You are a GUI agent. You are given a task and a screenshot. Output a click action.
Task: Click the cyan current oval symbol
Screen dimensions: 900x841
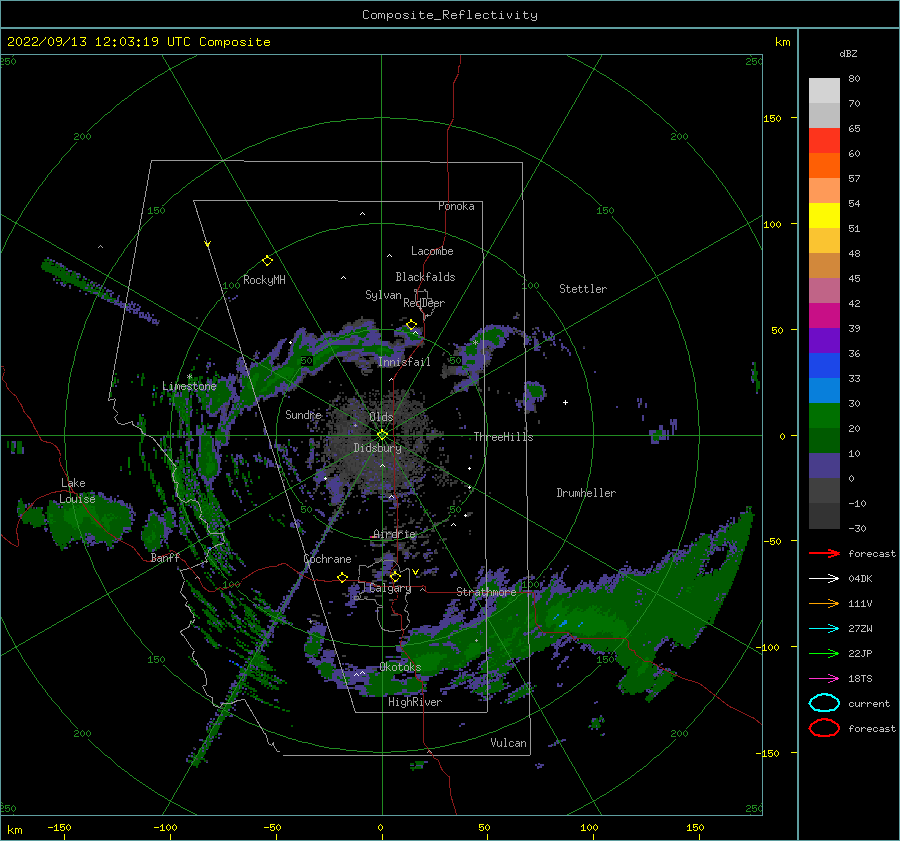pos(824,703)
